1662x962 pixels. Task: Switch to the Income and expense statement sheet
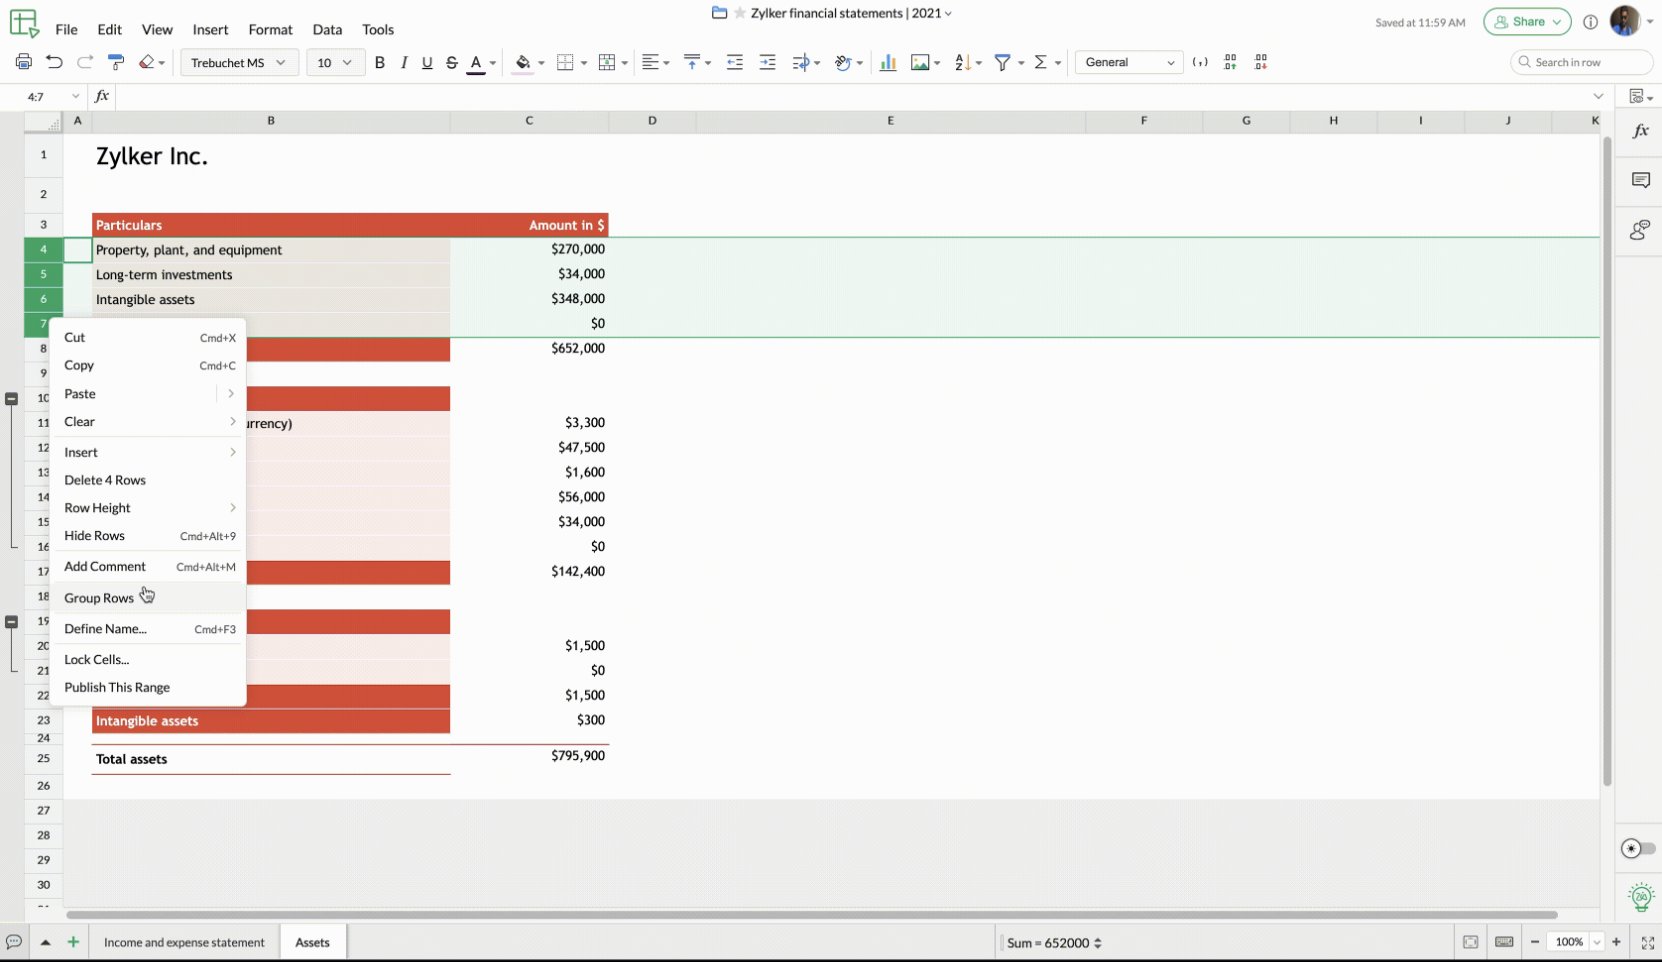coord(184,942)
